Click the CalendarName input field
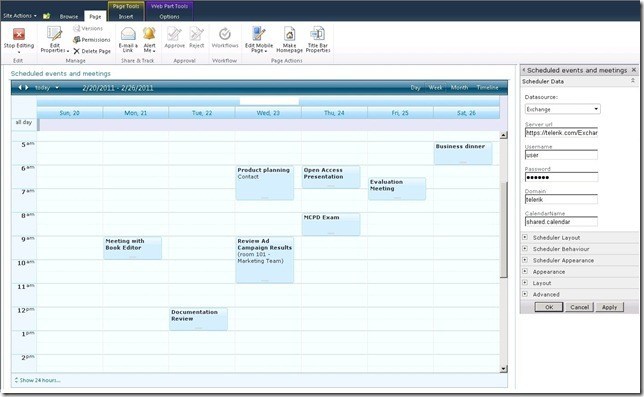This screenshot has width=644, height=397. [561, 222]
